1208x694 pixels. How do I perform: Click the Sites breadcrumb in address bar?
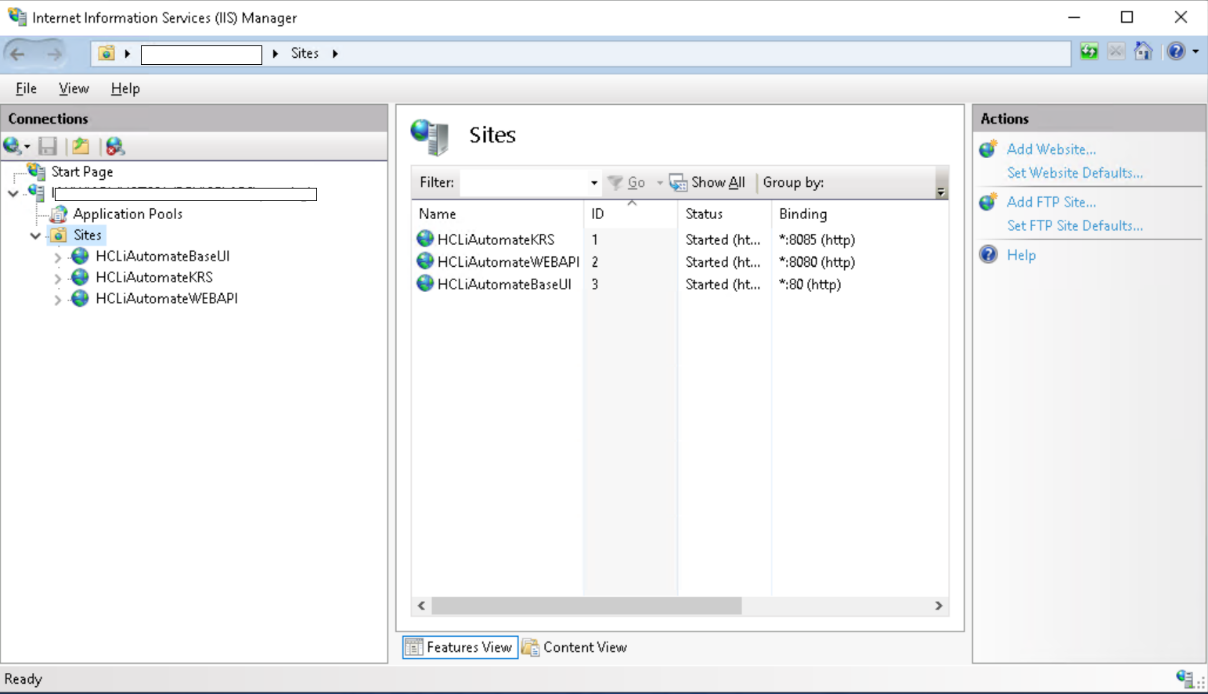tap(305, 53)
